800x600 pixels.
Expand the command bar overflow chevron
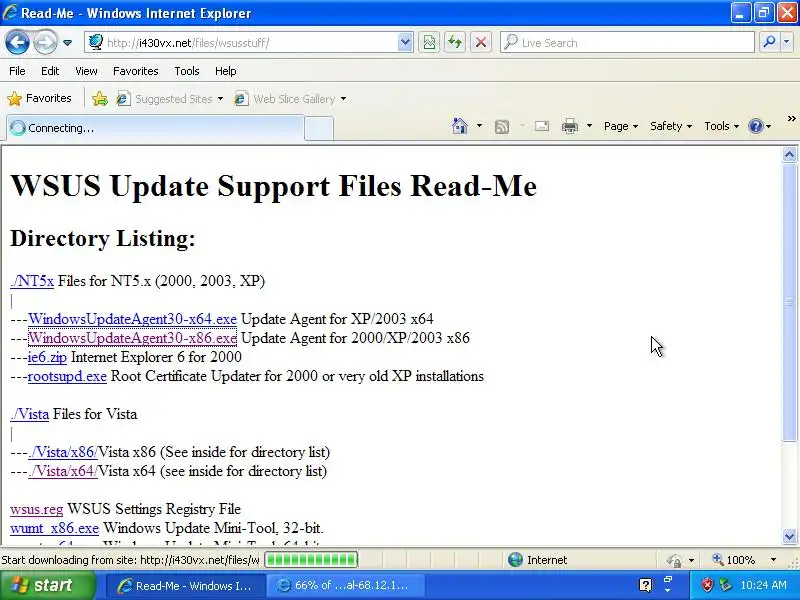coord(791,119)
